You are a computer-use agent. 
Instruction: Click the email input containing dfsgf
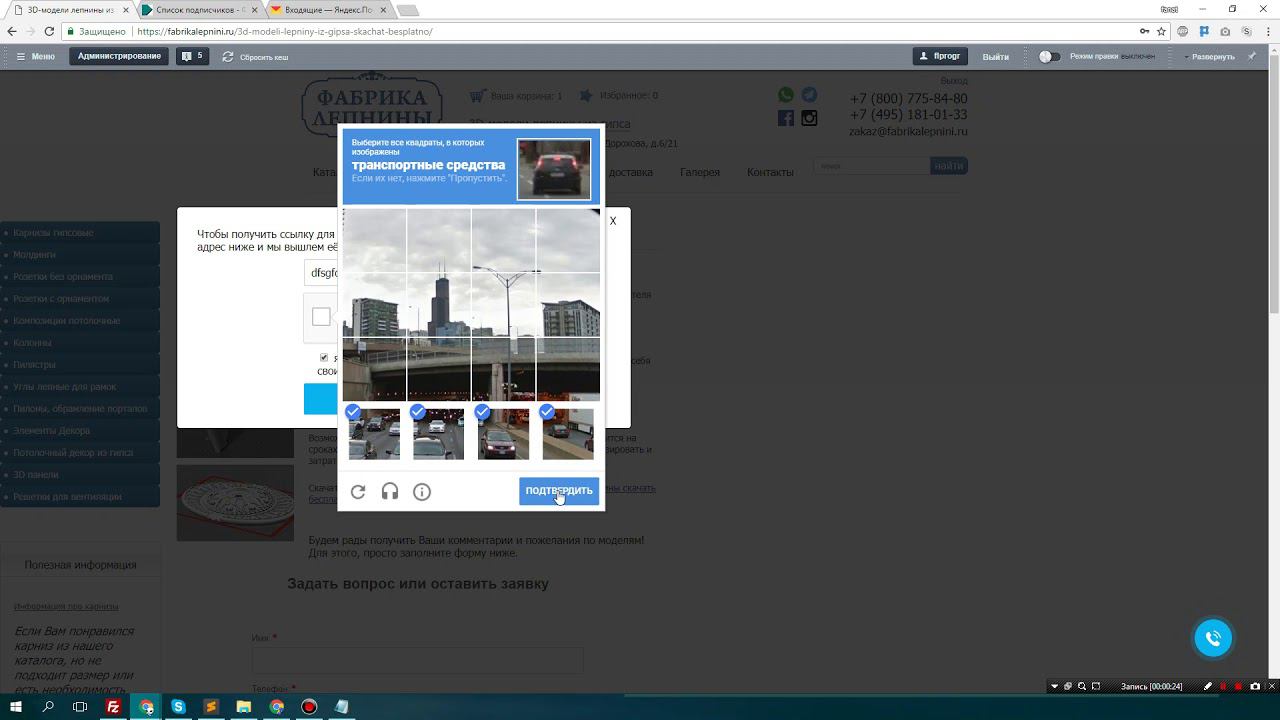tap(322, 272)
